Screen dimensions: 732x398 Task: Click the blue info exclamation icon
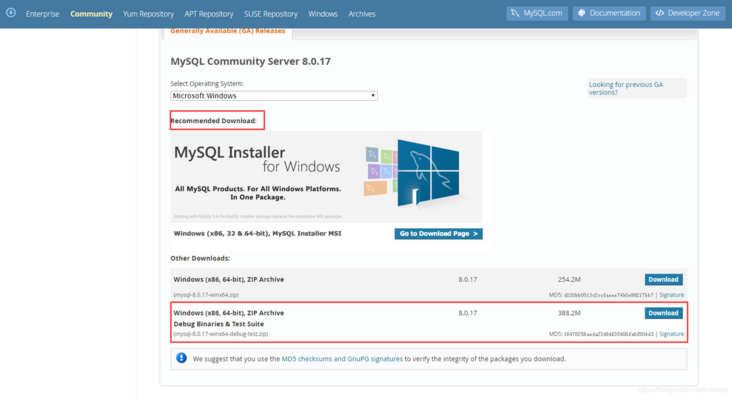[x=182, y=358]
